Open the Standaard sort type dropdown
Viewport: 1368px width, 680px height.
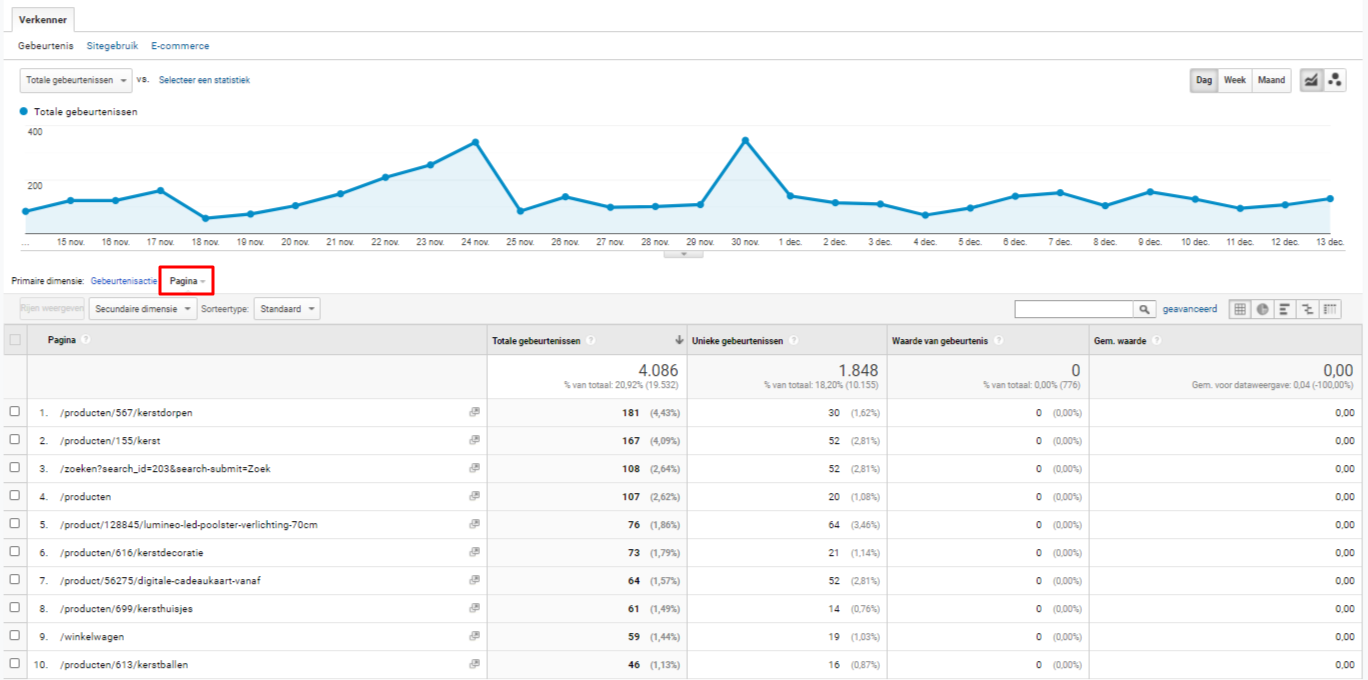287,310
